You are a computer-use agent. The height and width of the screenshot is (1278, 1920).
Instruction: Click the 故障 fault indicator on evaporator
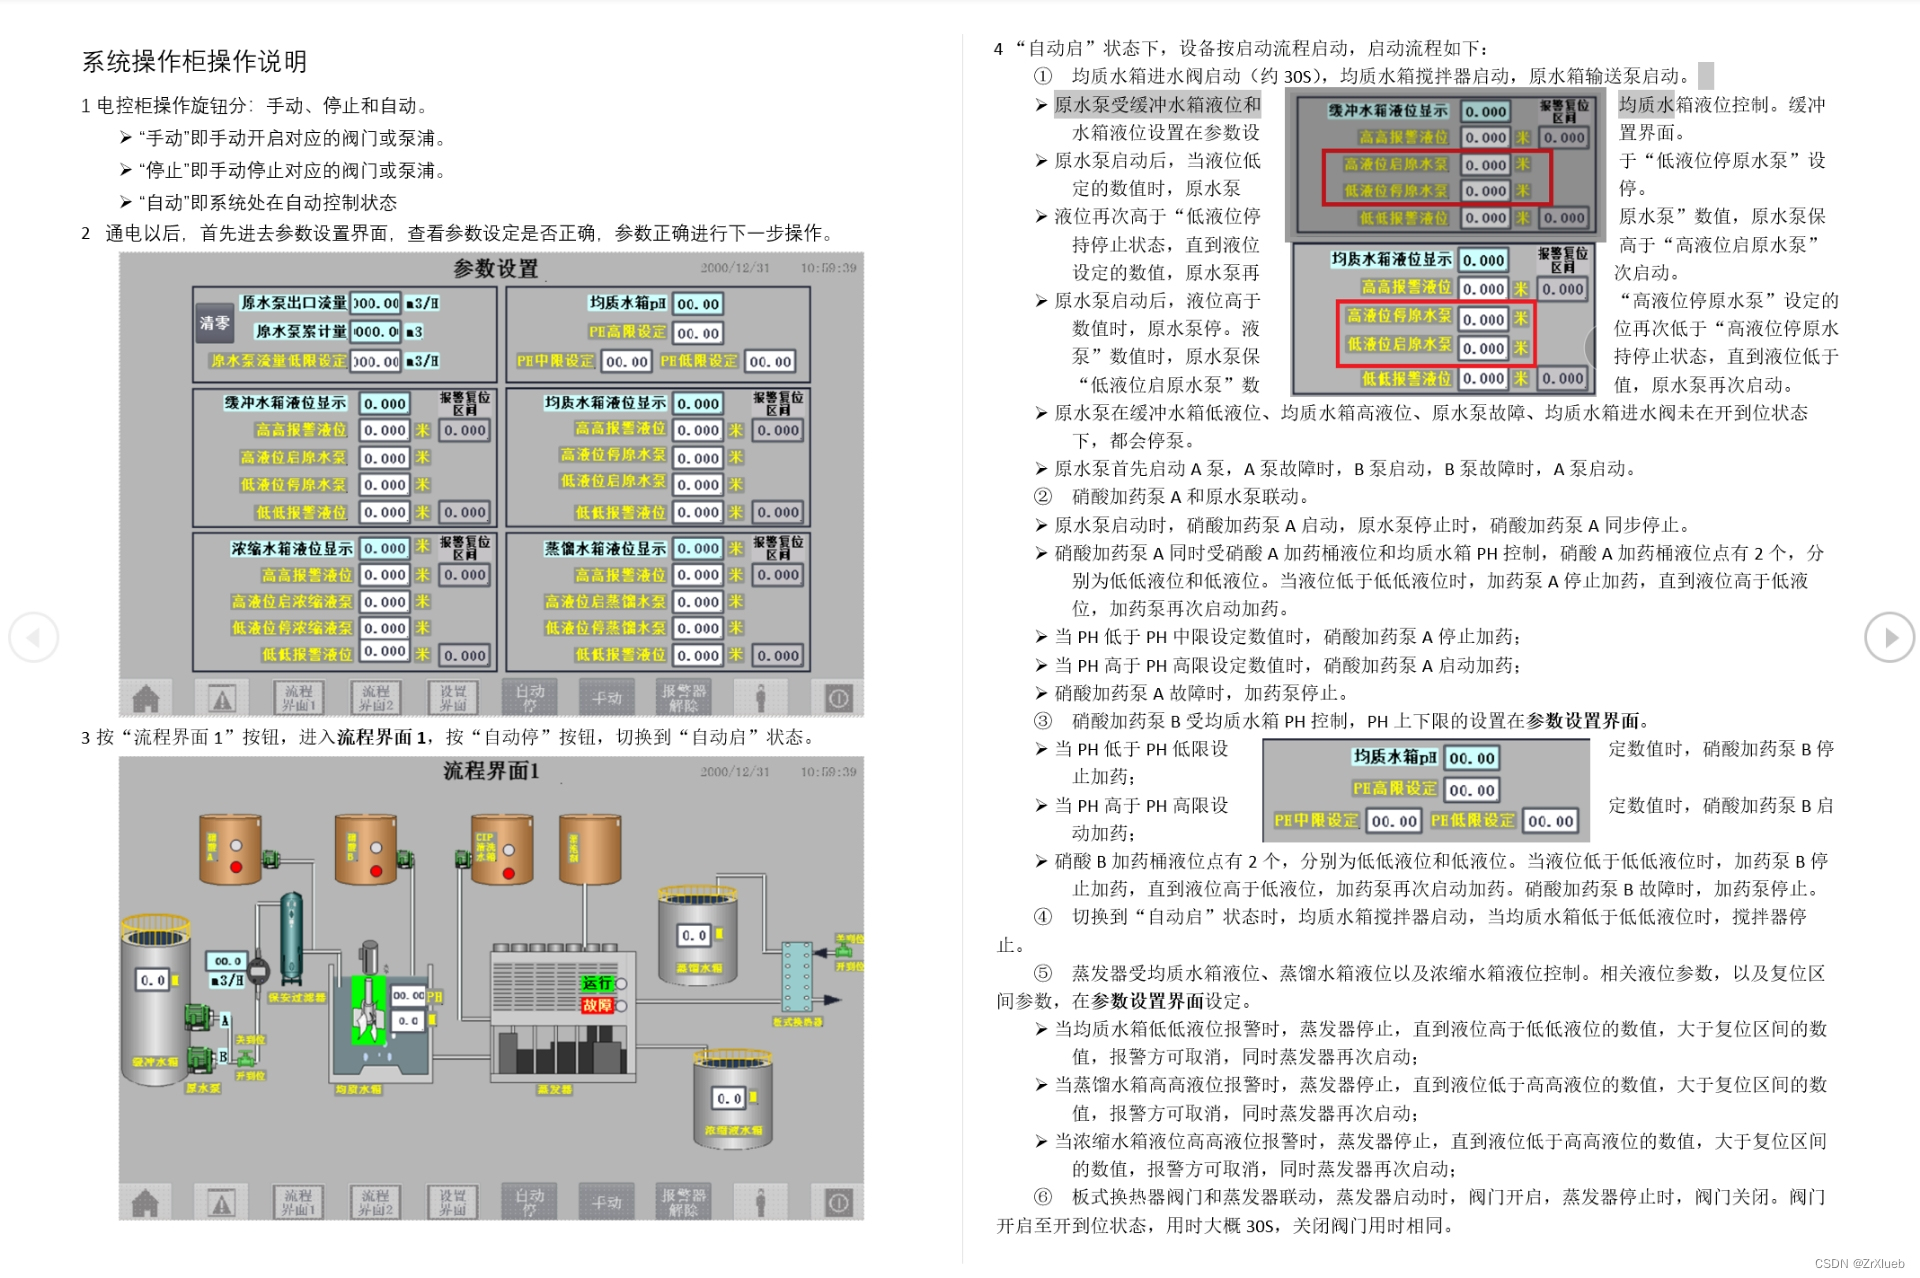coord(597,1005)
